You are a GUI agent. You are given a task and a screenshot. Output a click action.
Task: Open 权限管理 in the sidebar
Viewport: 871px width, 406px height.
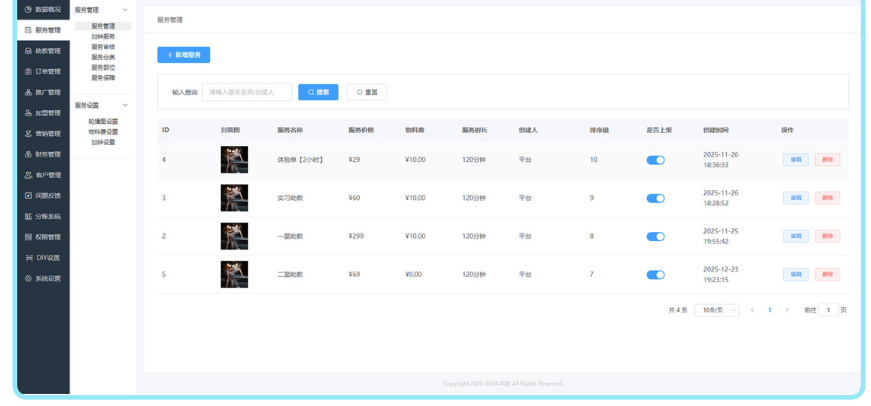(x=42, y=237)
